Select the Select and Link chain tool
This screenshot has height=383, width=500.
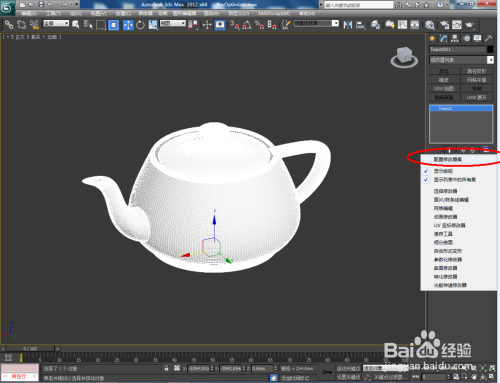click(x=9, y=24)
